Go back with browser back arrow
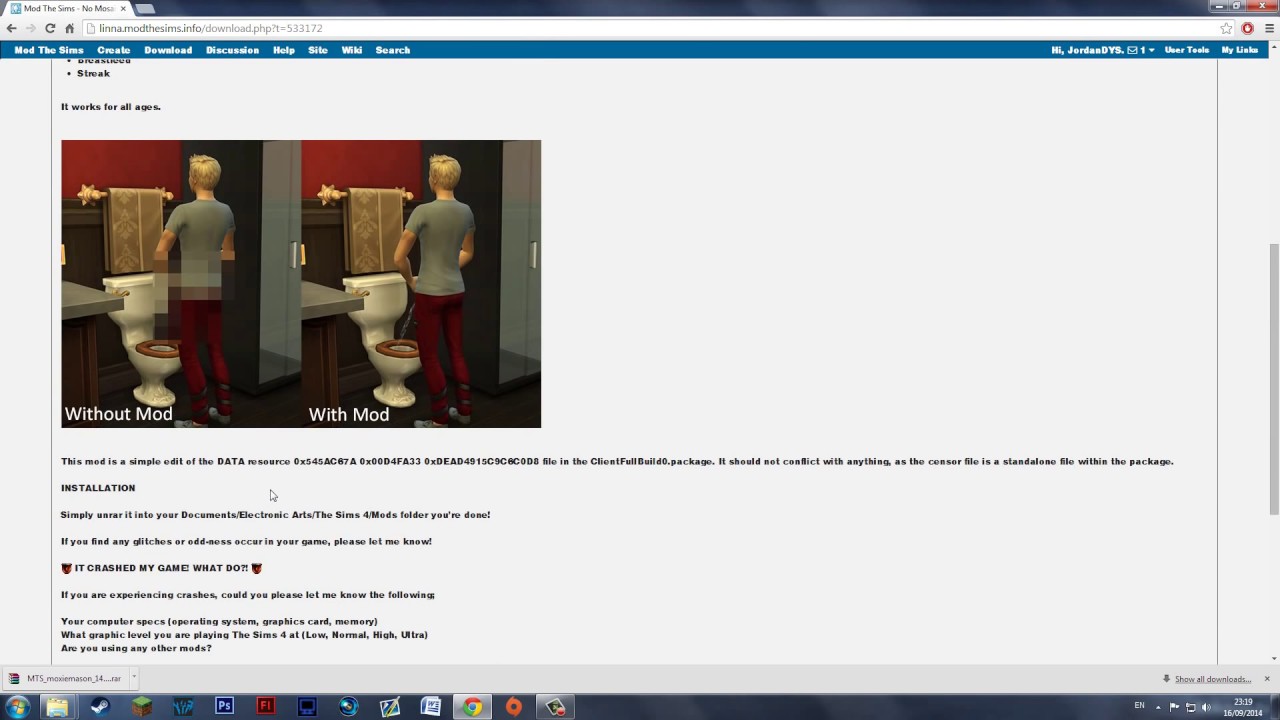The image size is (1280, 720). point(11,28)
